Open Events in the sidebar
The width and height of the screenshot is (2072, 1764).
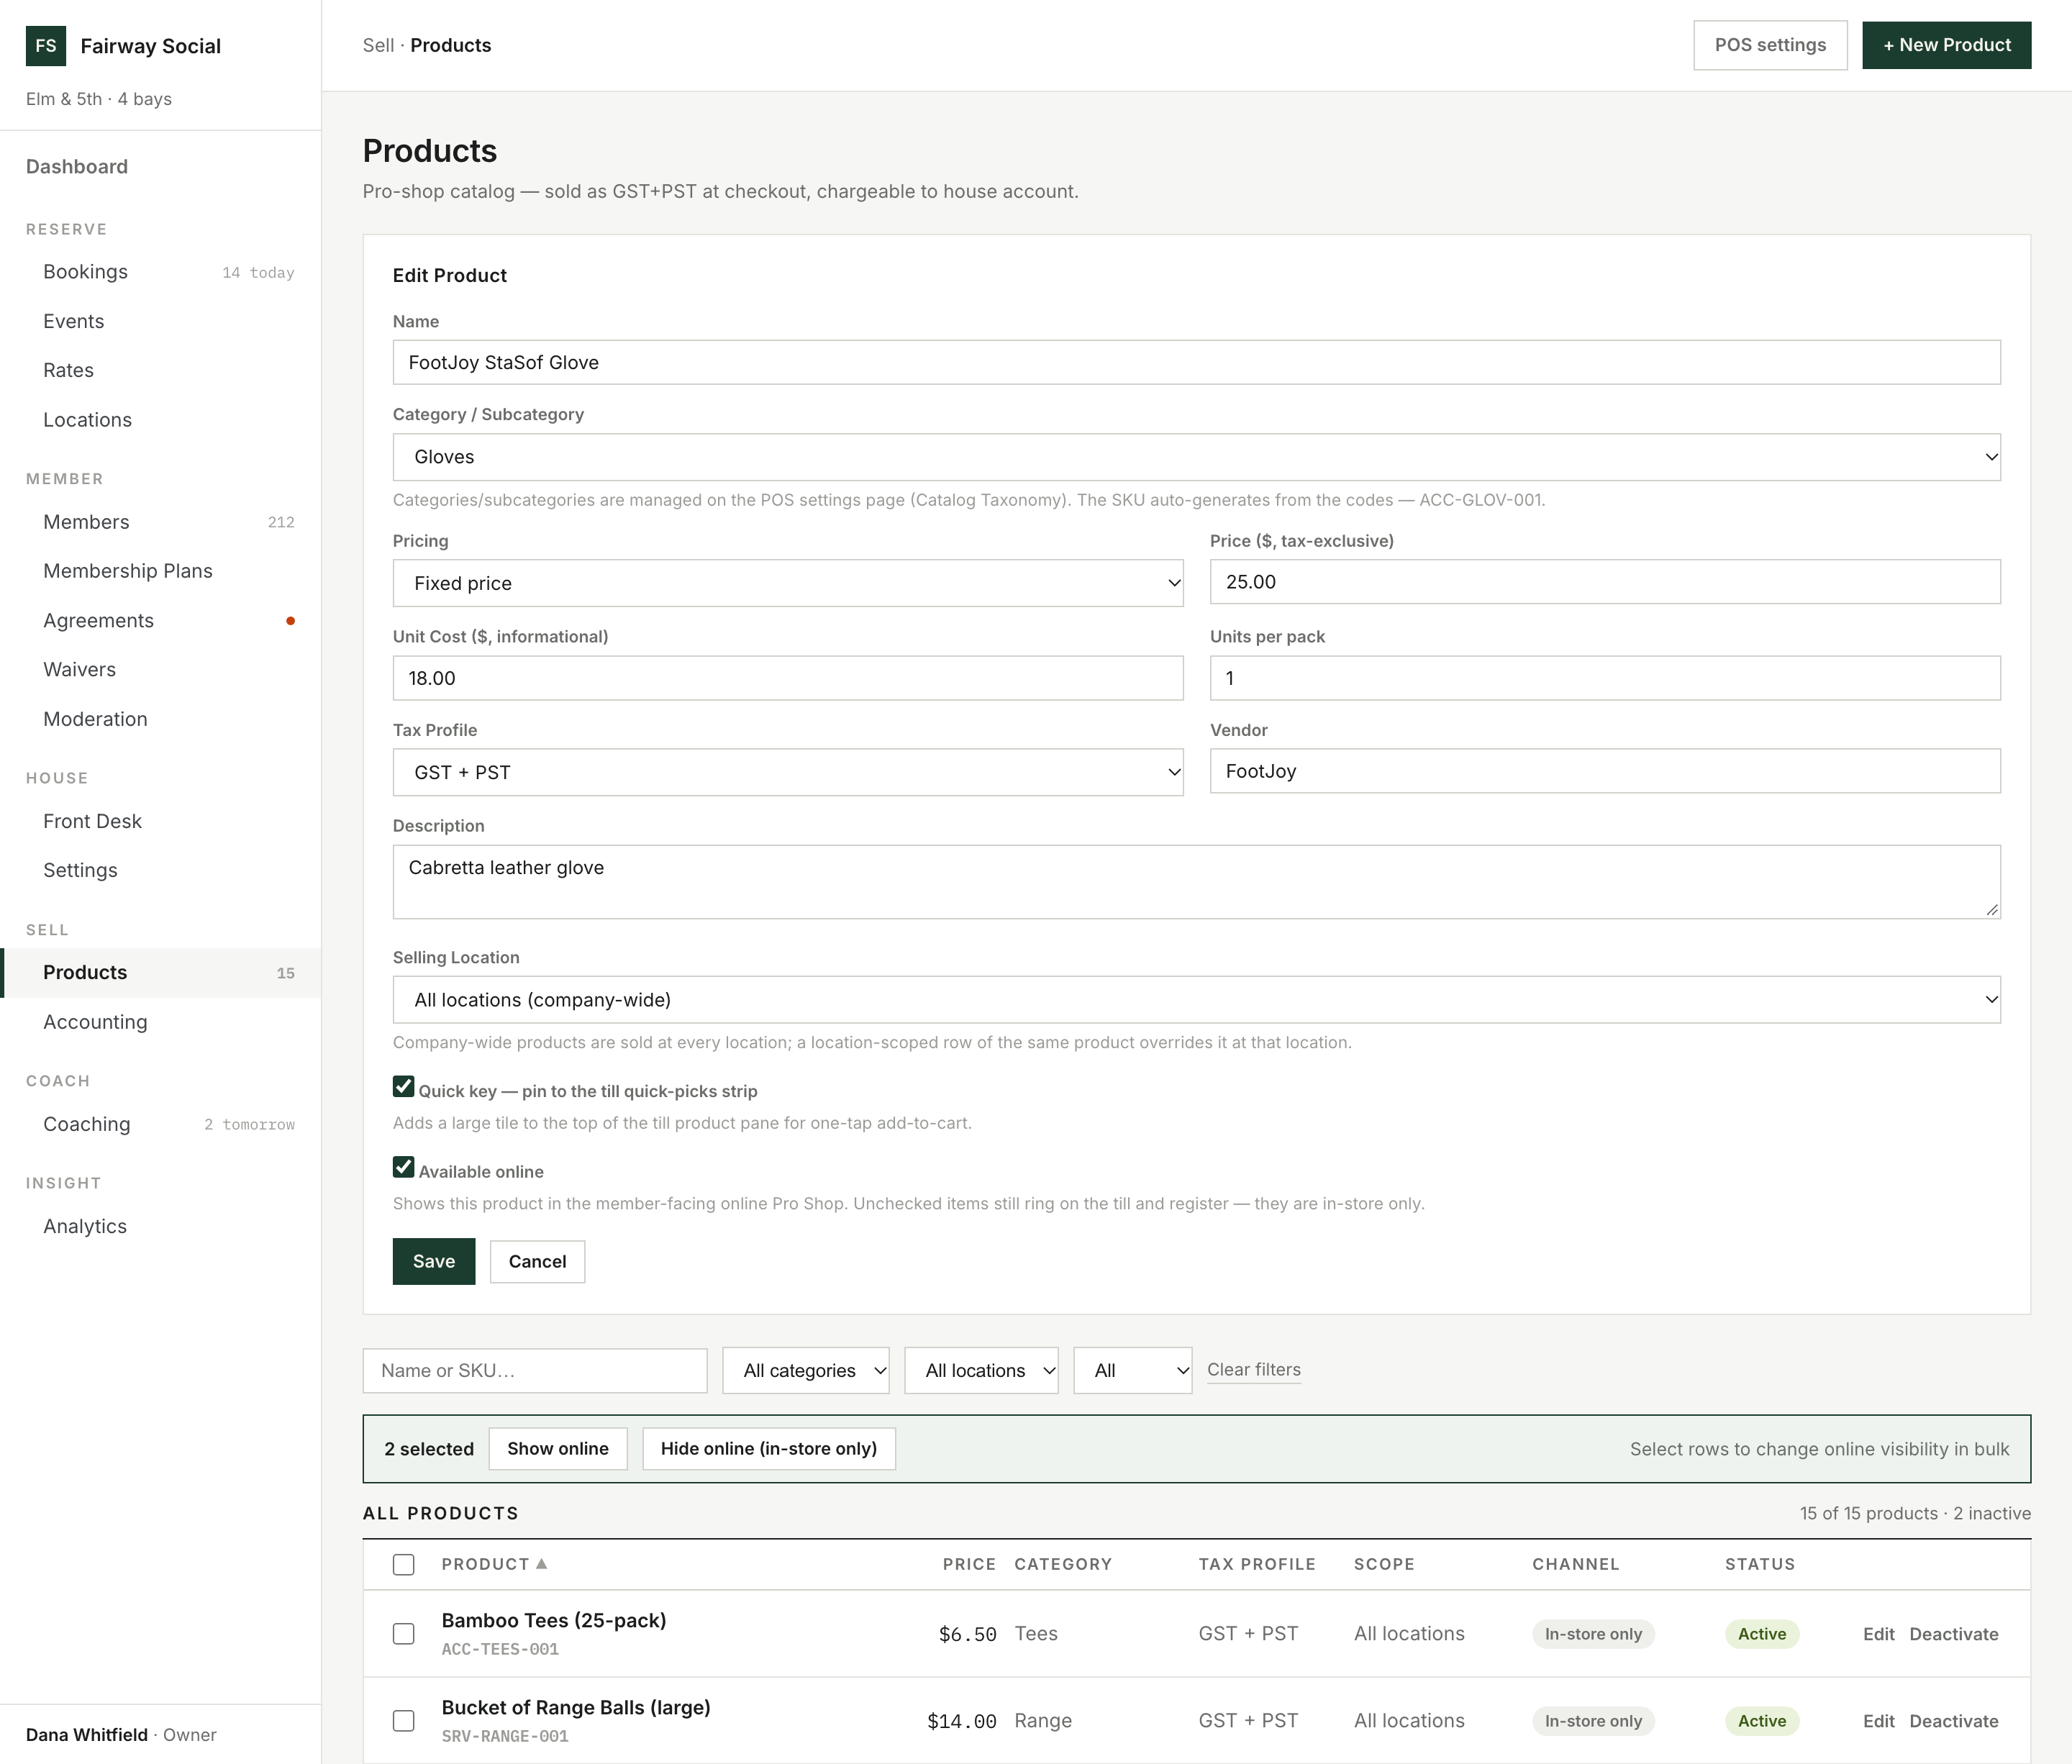(160, 321)
